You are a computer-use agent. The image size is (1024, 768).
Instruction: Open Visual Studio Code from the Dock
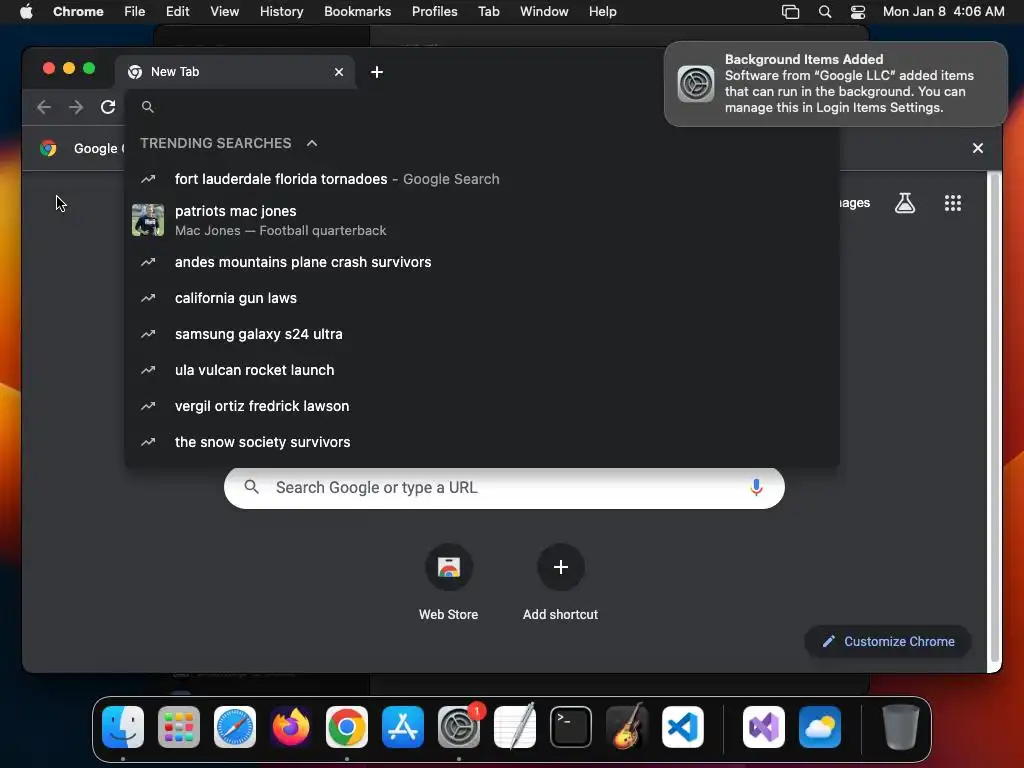tap(682, 727)
